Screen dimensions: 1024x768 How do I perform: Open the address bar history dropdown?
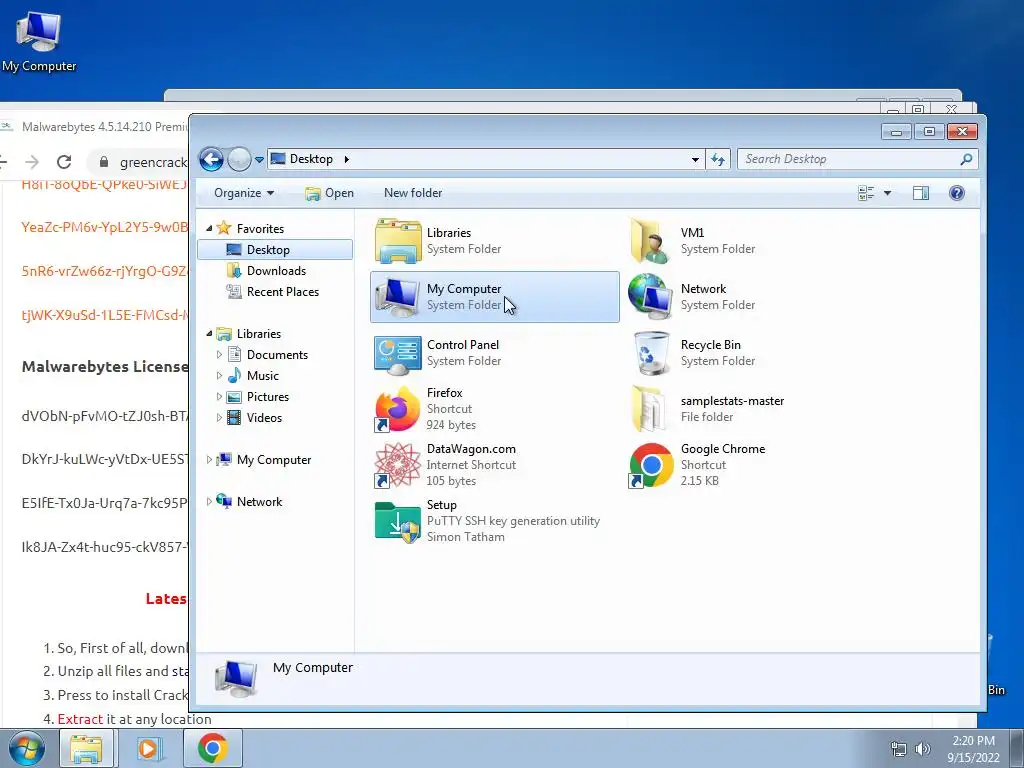(x=696, y=159)
